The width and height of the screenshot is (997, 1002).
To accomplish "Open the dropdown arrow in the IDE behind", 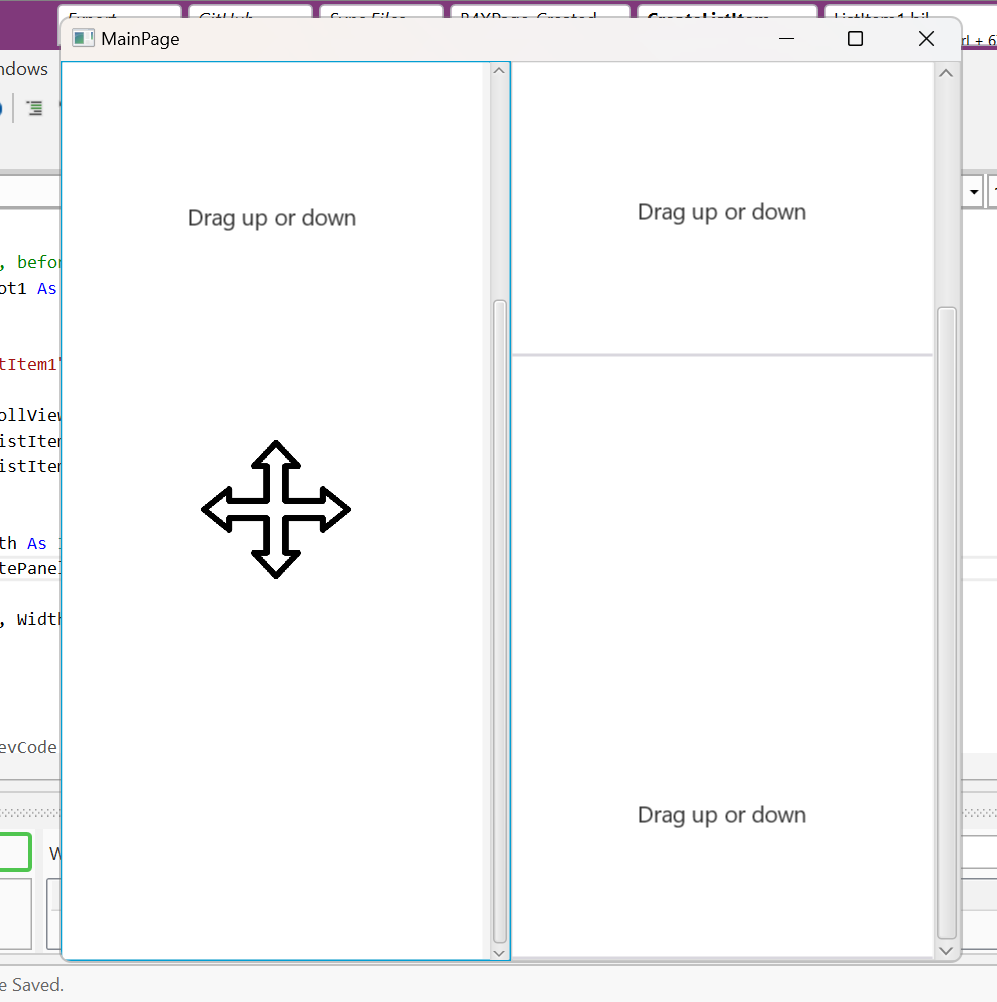I will pos(973,192).
